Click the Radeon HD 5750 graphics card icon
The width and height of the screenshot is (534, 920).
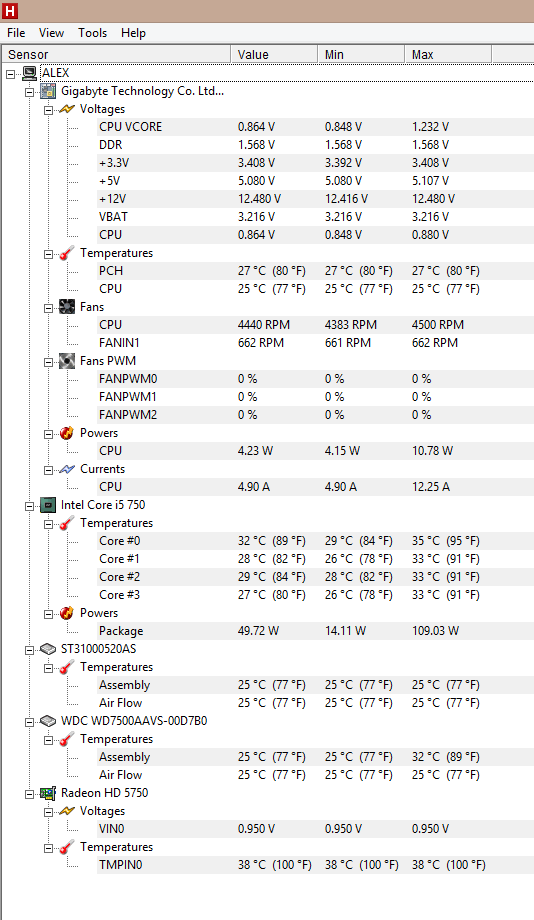(48, 793)
